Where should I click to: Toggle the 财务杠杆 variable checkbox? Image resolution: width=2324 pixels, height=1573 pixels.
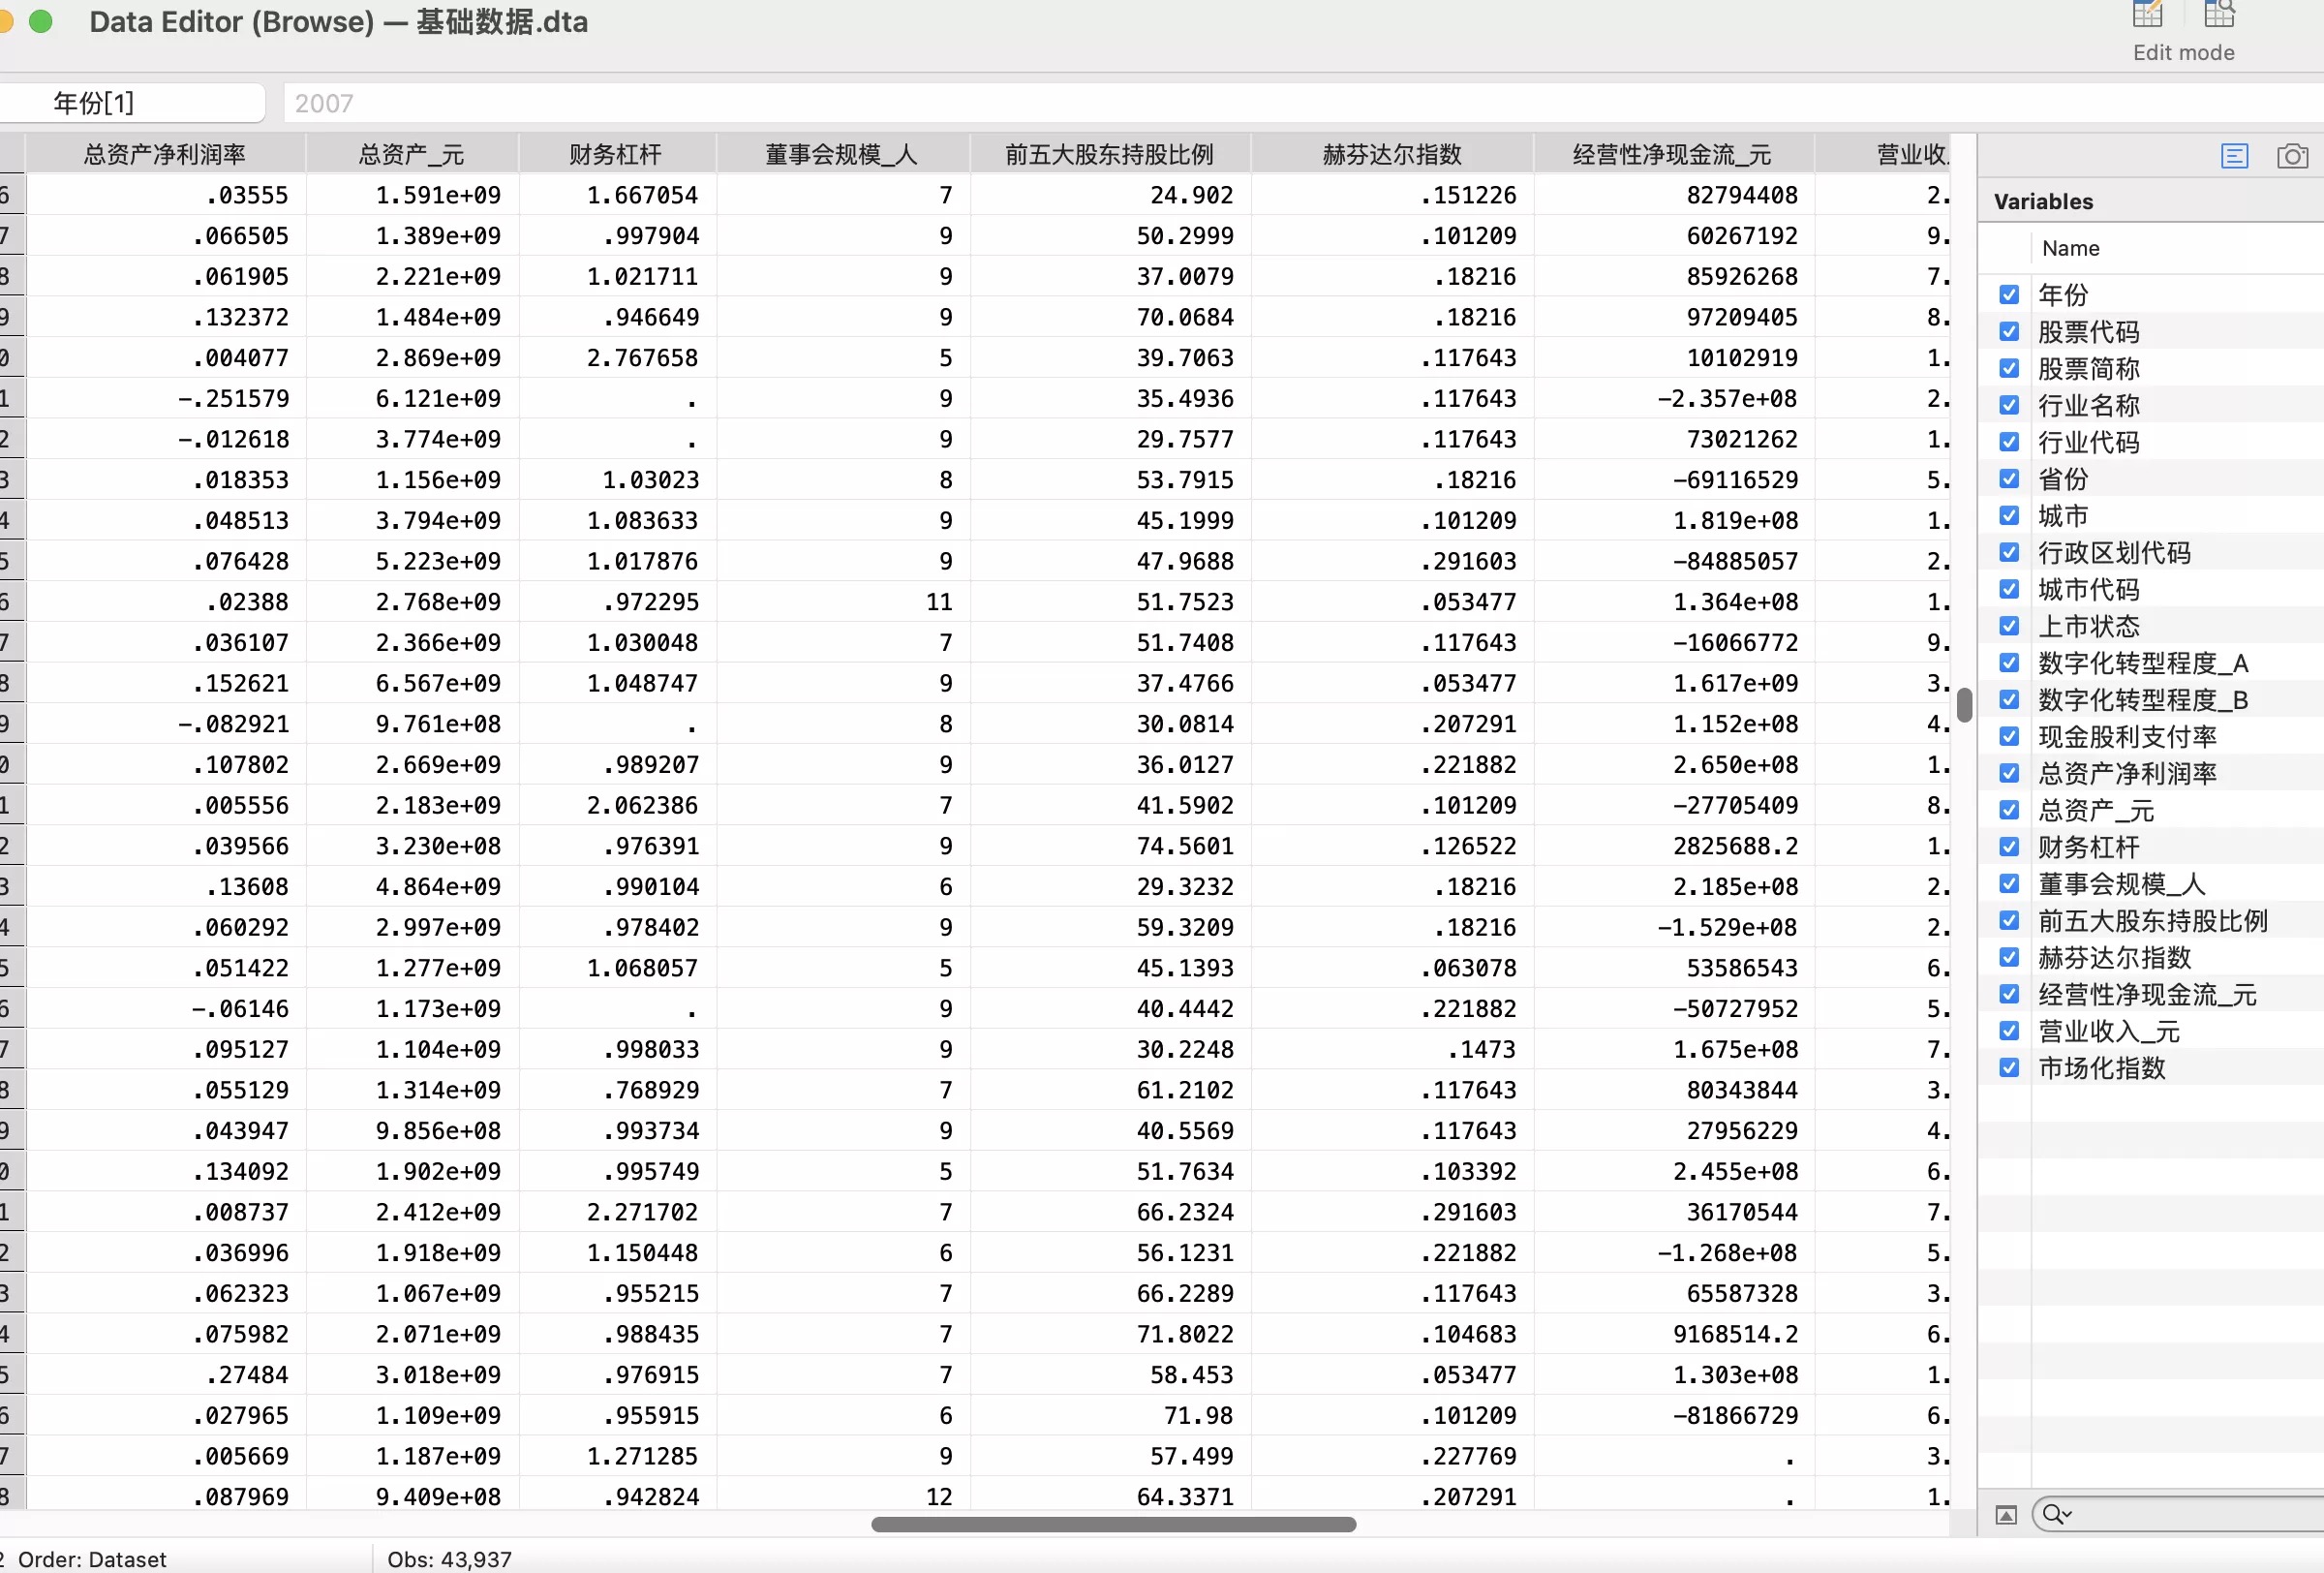[2009, 847]
